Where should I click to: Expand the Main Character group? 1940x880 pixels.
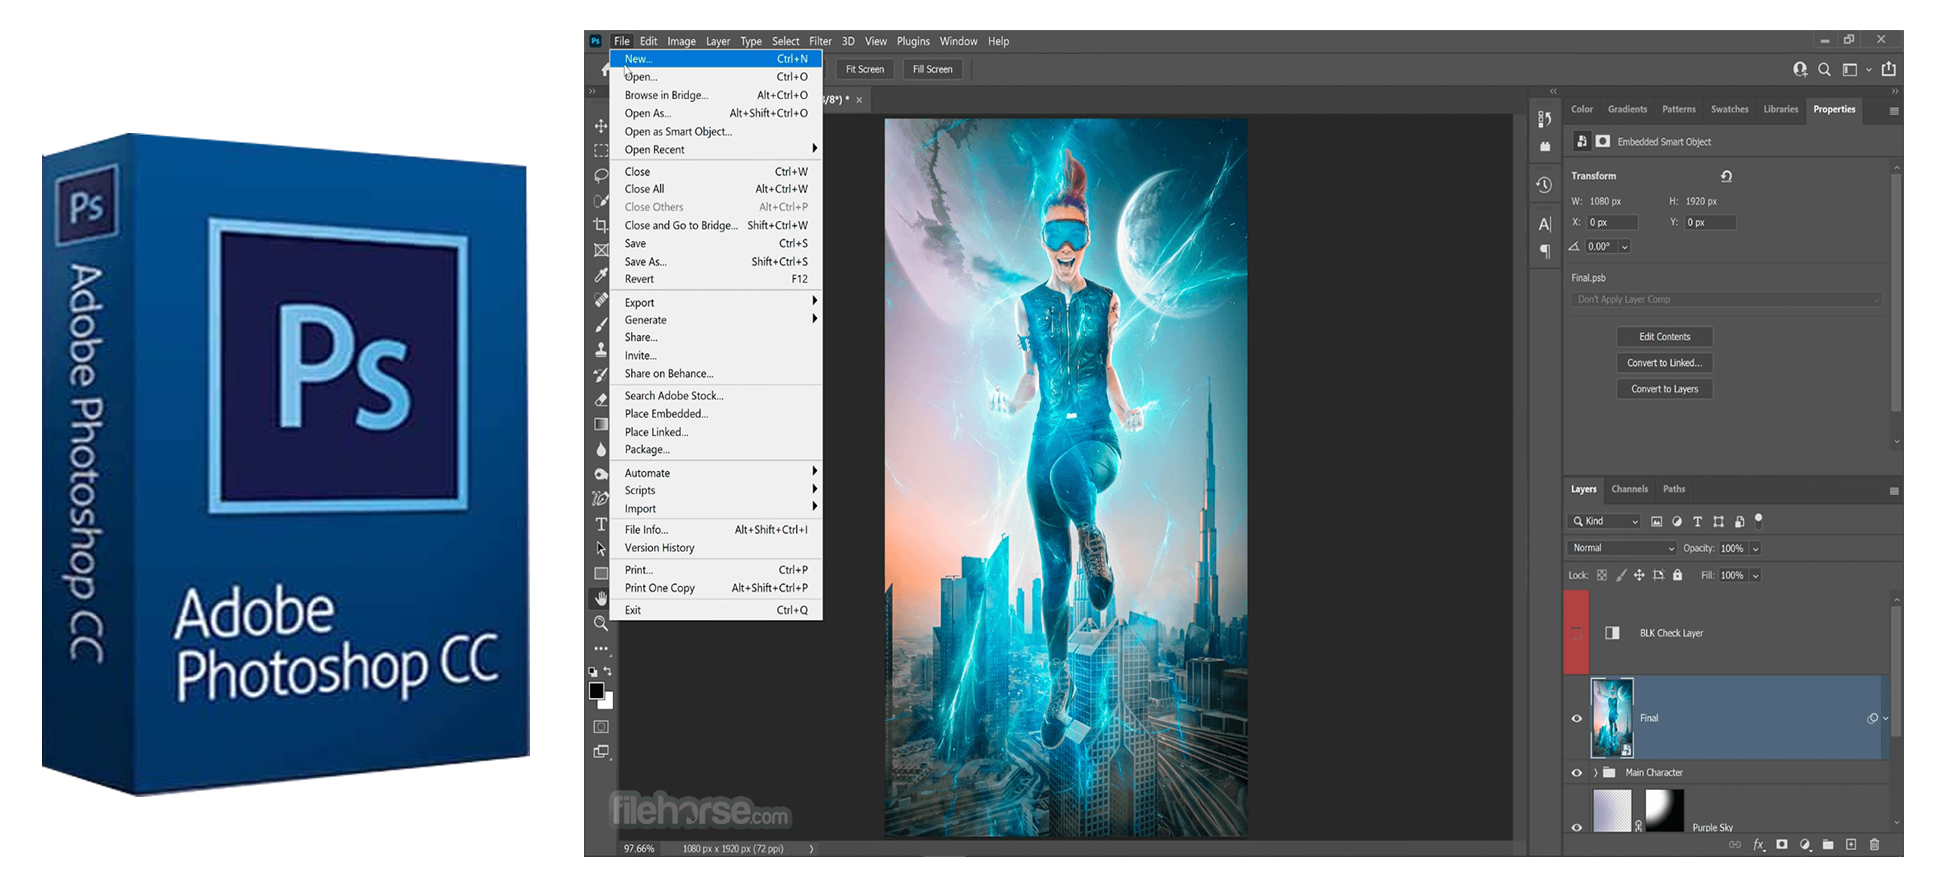[1595, 773]
